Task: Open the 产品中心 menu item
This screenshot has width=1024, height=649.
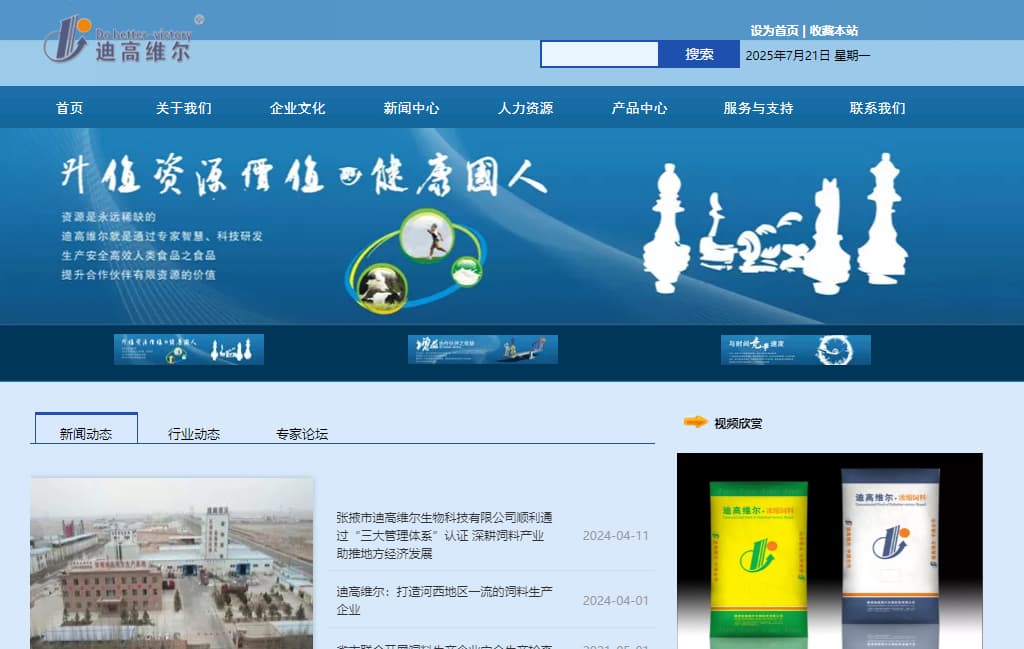Action: [639, 108]
